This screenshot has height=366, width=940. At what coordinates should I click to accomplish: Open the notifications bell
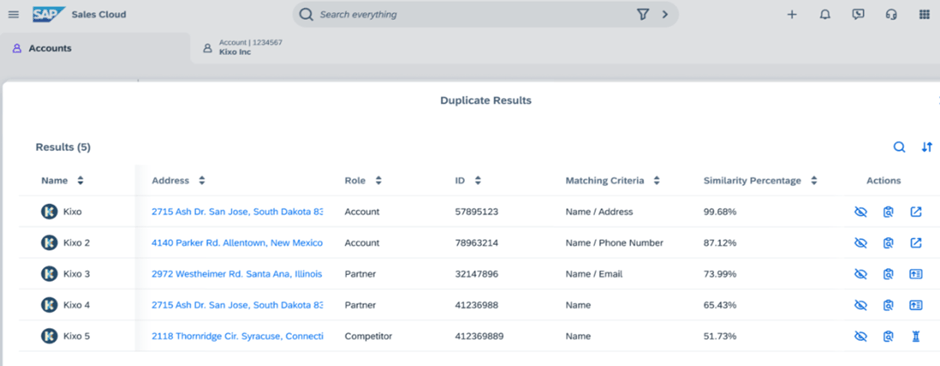[x=825, y=14]
